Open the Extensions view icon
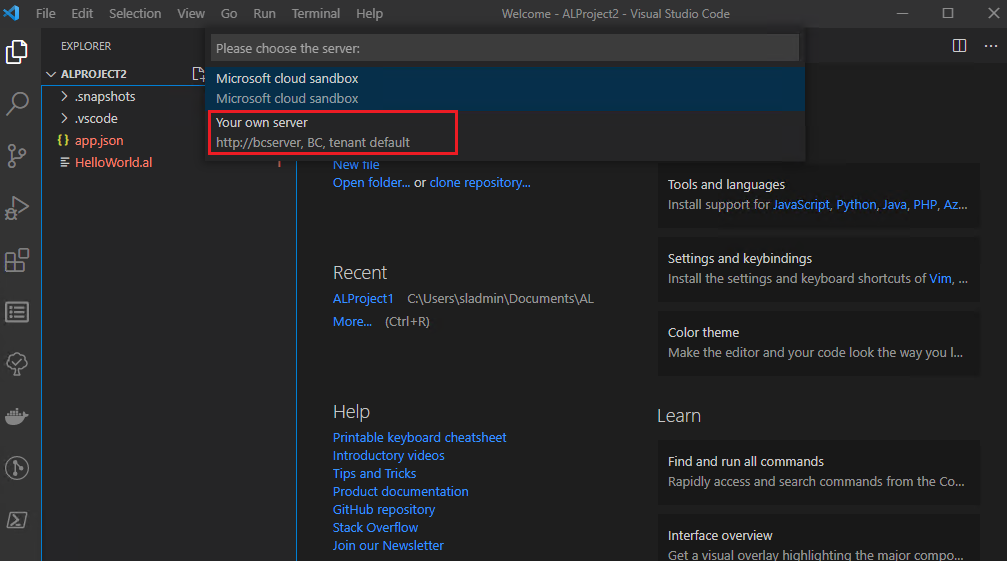 (x=17, y=260)
